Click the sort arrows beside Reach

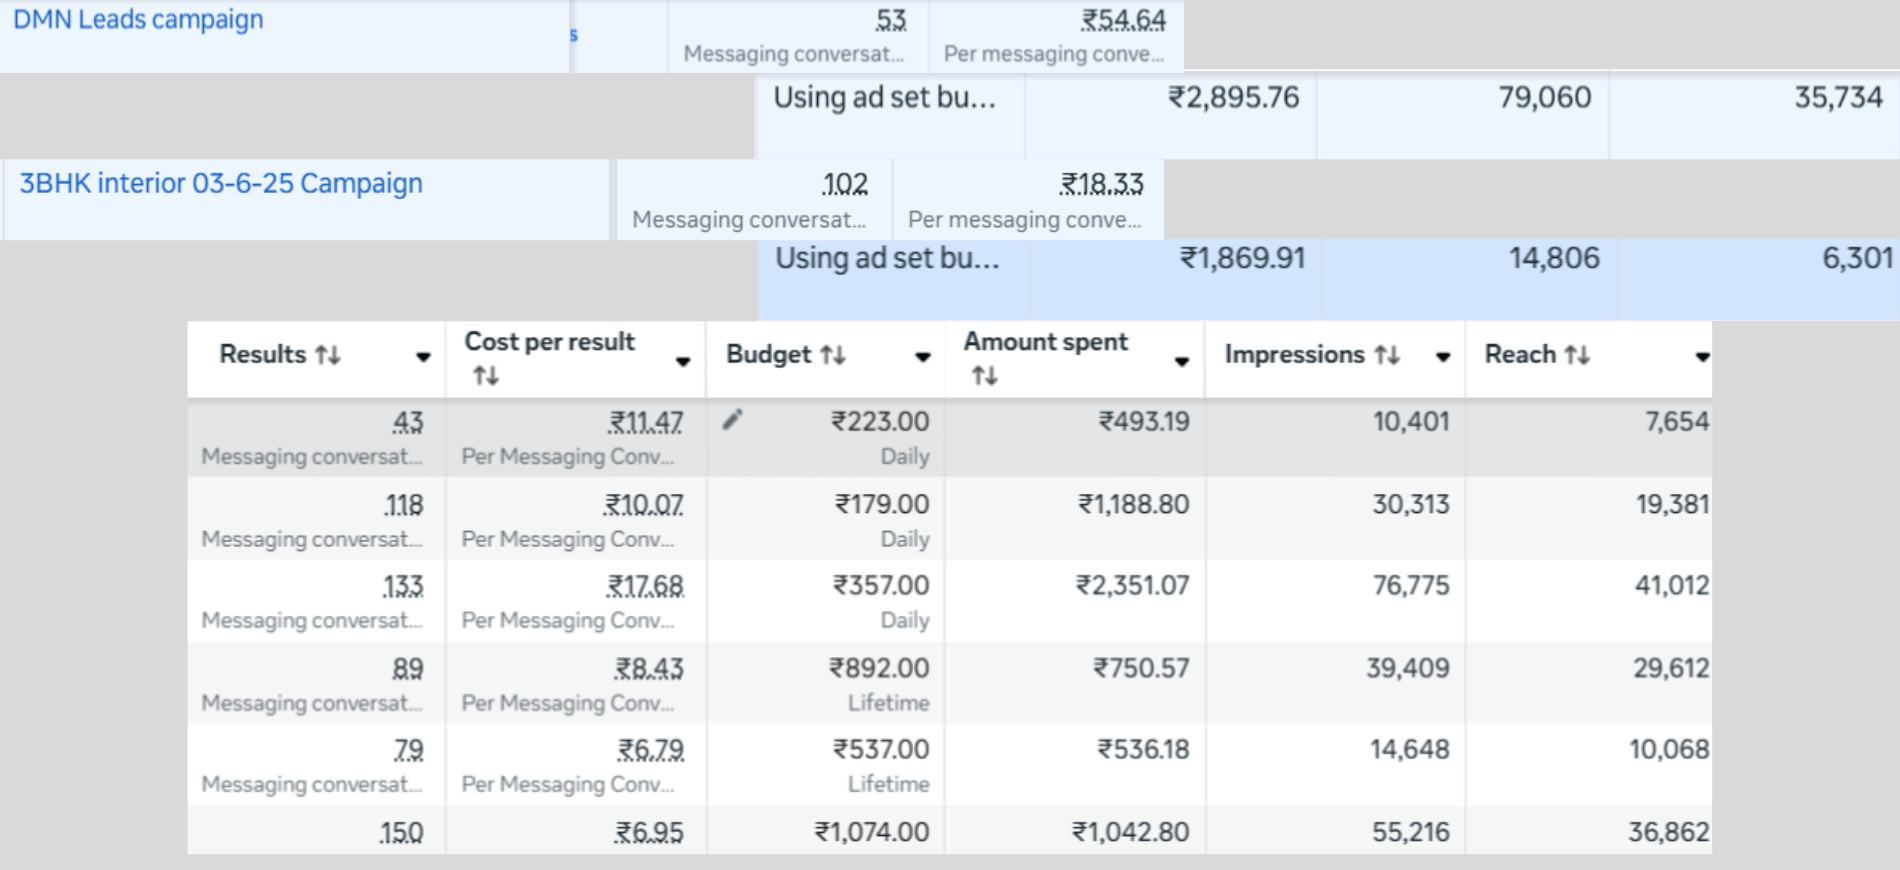tap(1577, 355)
